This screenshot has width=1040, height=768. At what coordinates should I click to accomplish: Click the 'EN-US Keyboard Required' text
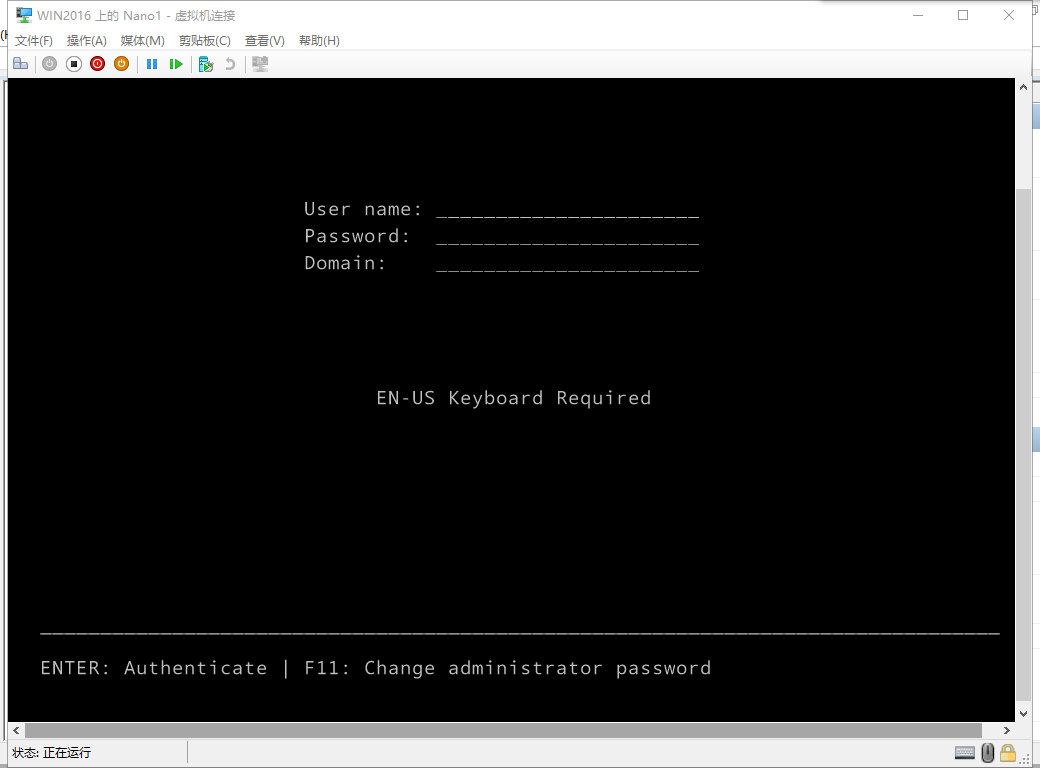(x=514, y=398)
